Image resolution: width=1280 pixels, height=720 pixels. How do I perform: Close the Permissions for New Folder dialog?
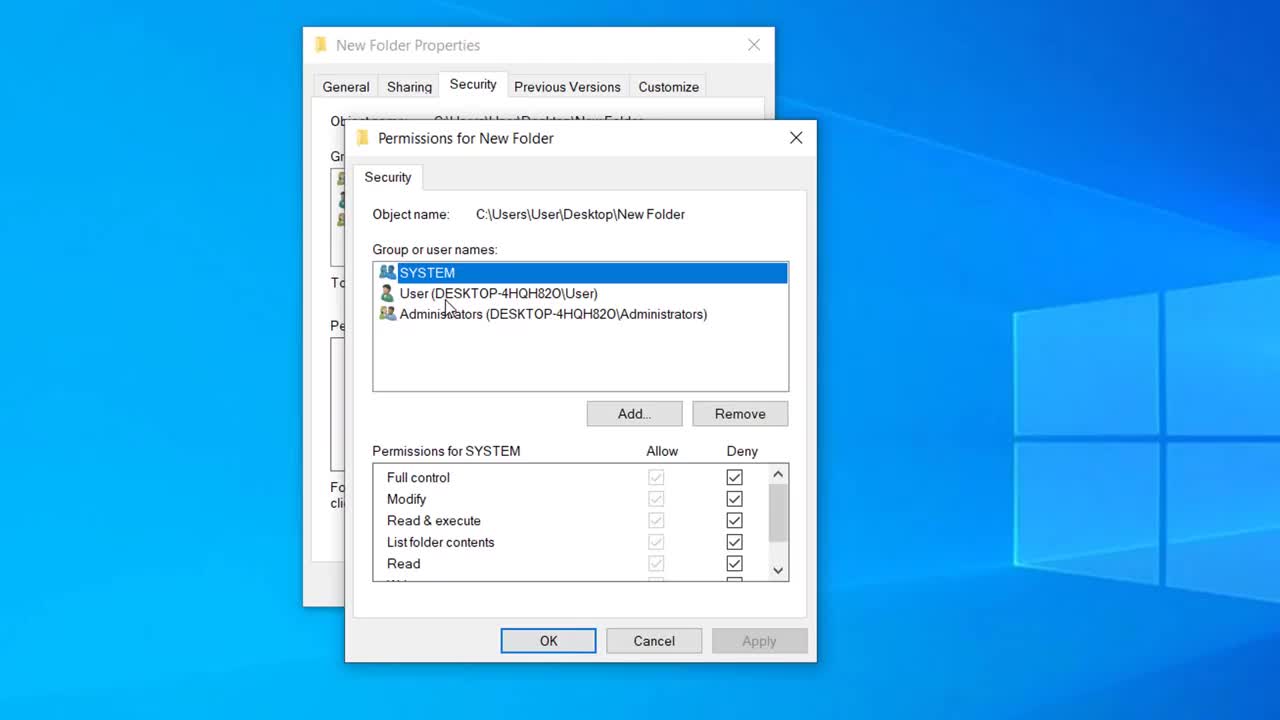tap(796, 138)
